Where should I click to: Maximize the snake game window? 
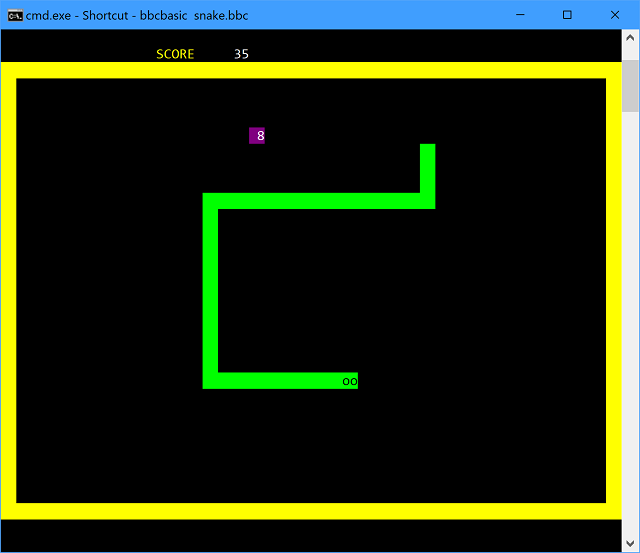pos(567,15)
